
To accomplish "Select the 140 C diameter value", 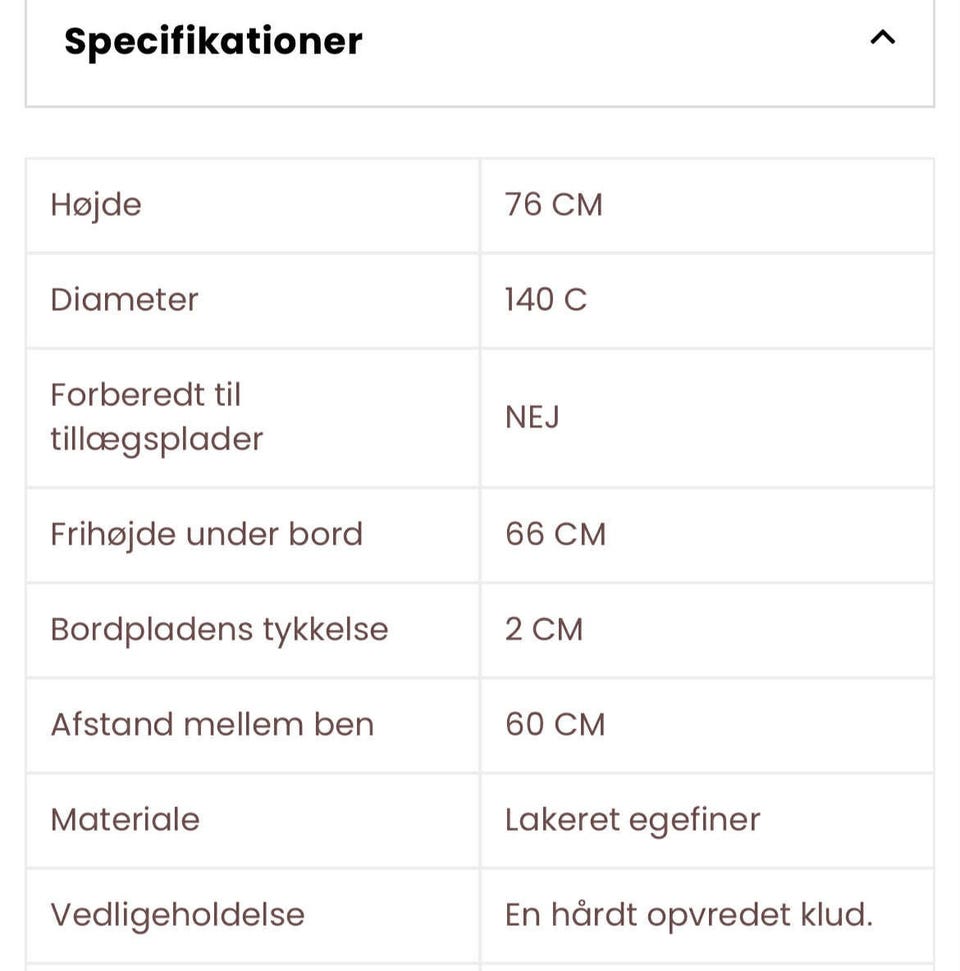I will tap(545, 300).
